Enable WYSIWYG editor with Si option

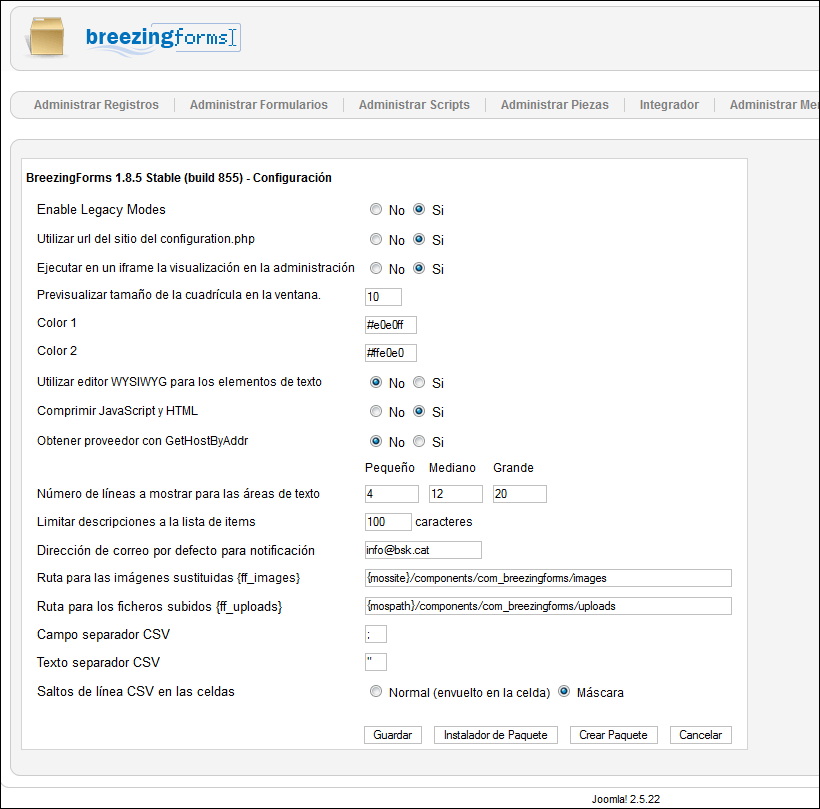[x=418, y=382]
